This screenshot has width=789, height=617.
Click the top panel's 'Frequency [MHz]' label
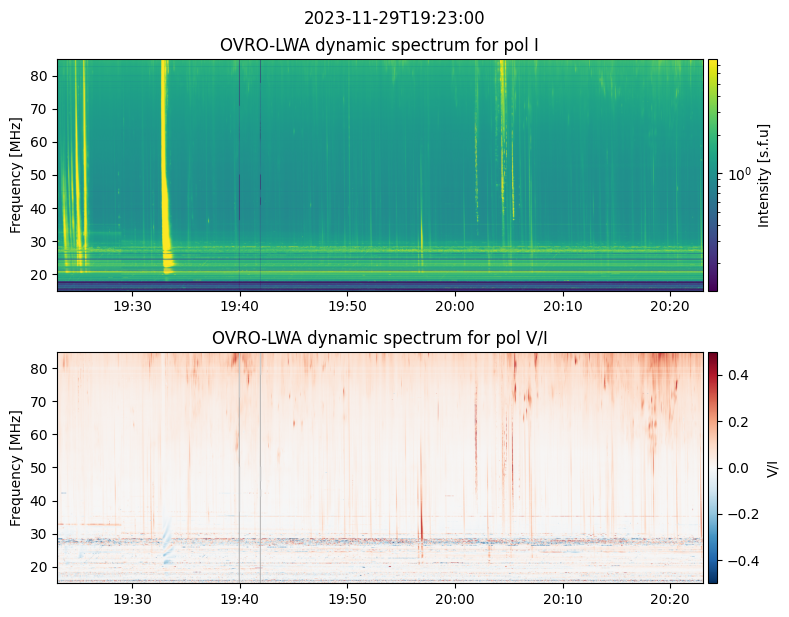[16, 175]
